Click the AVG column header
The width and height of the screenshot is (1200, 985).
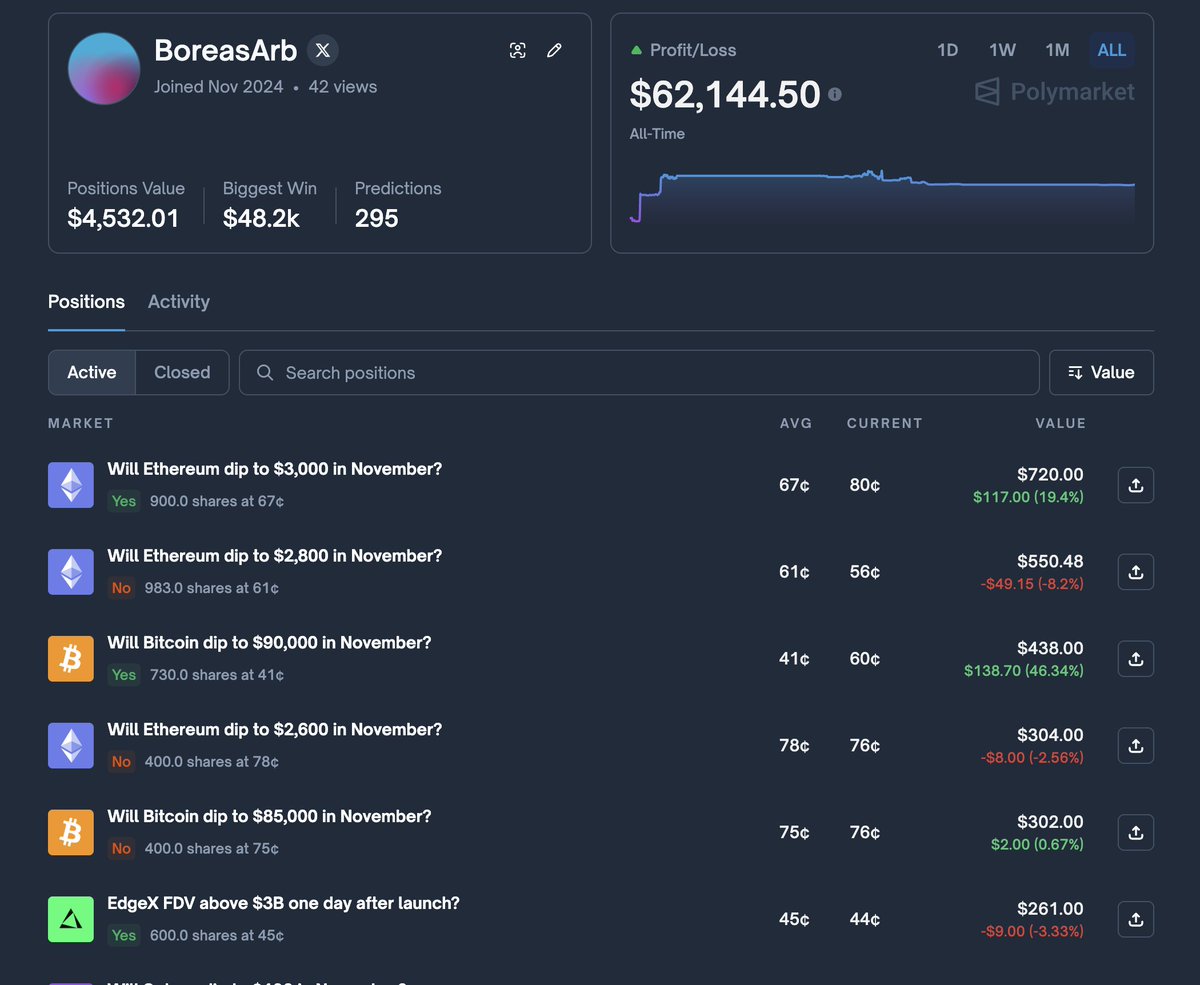pos(796,423)
